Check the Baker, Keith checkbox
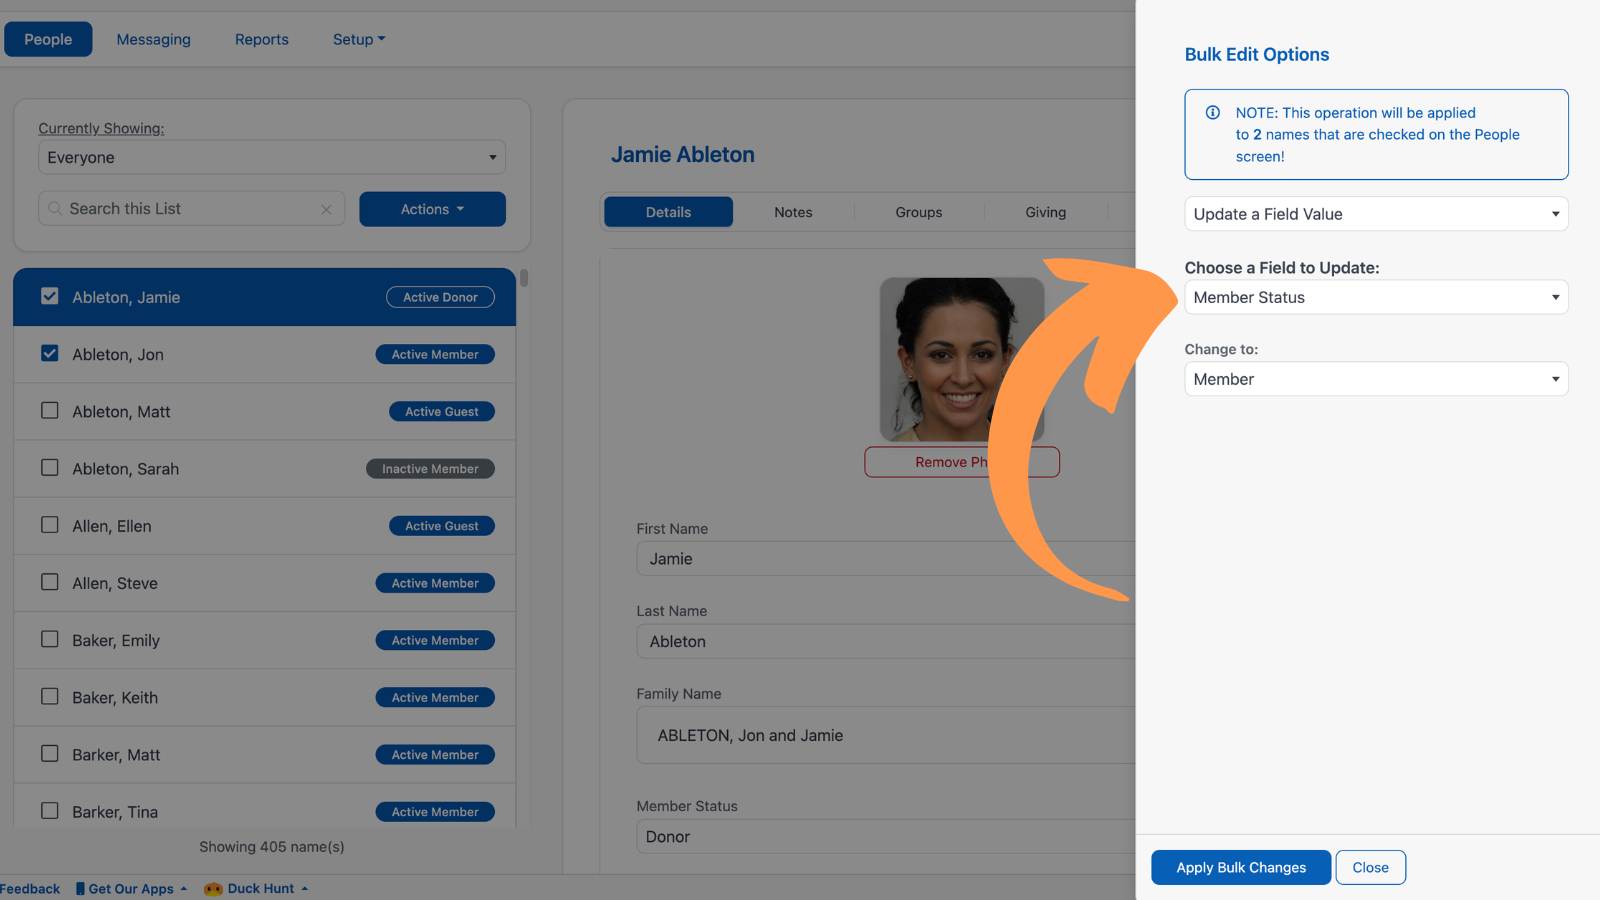 click(x=50, y=696)
